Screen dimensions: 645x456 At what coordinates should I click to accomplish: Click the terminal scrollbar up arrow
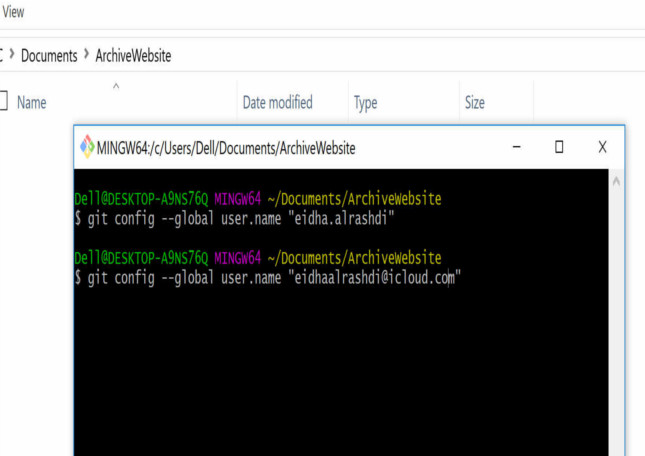616,181
